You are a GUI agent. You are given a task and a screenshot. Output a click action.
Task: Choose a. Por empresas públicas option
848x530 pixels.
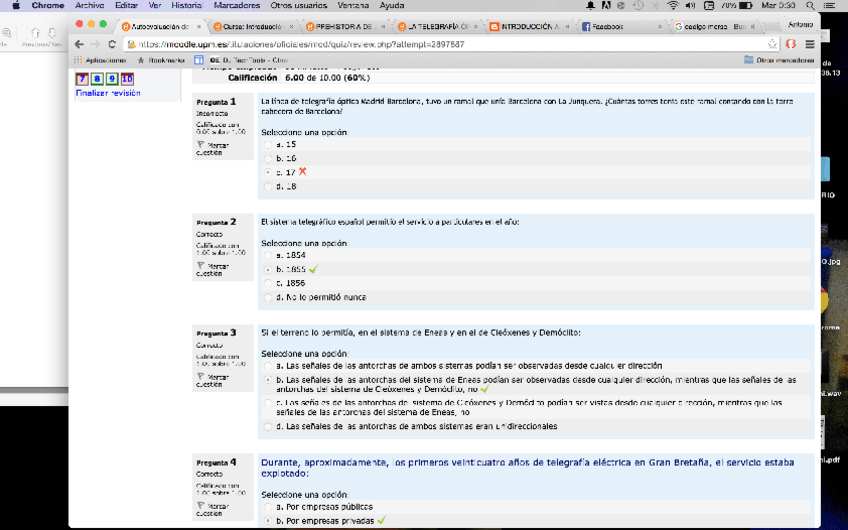coord(267,507)
